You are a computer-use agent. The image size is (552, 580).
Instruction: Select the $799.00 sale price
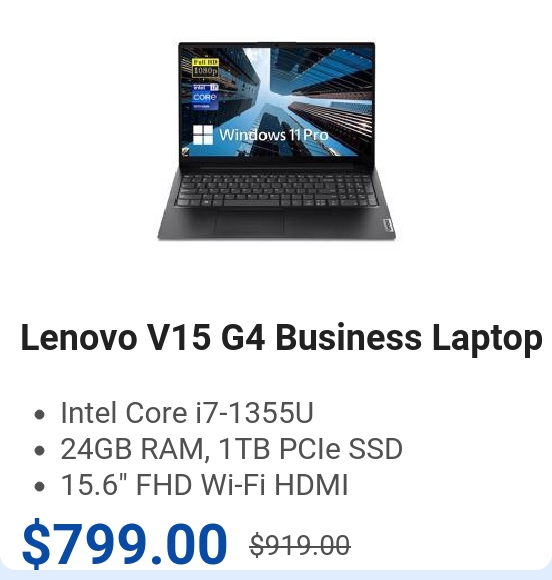(124, 543)
